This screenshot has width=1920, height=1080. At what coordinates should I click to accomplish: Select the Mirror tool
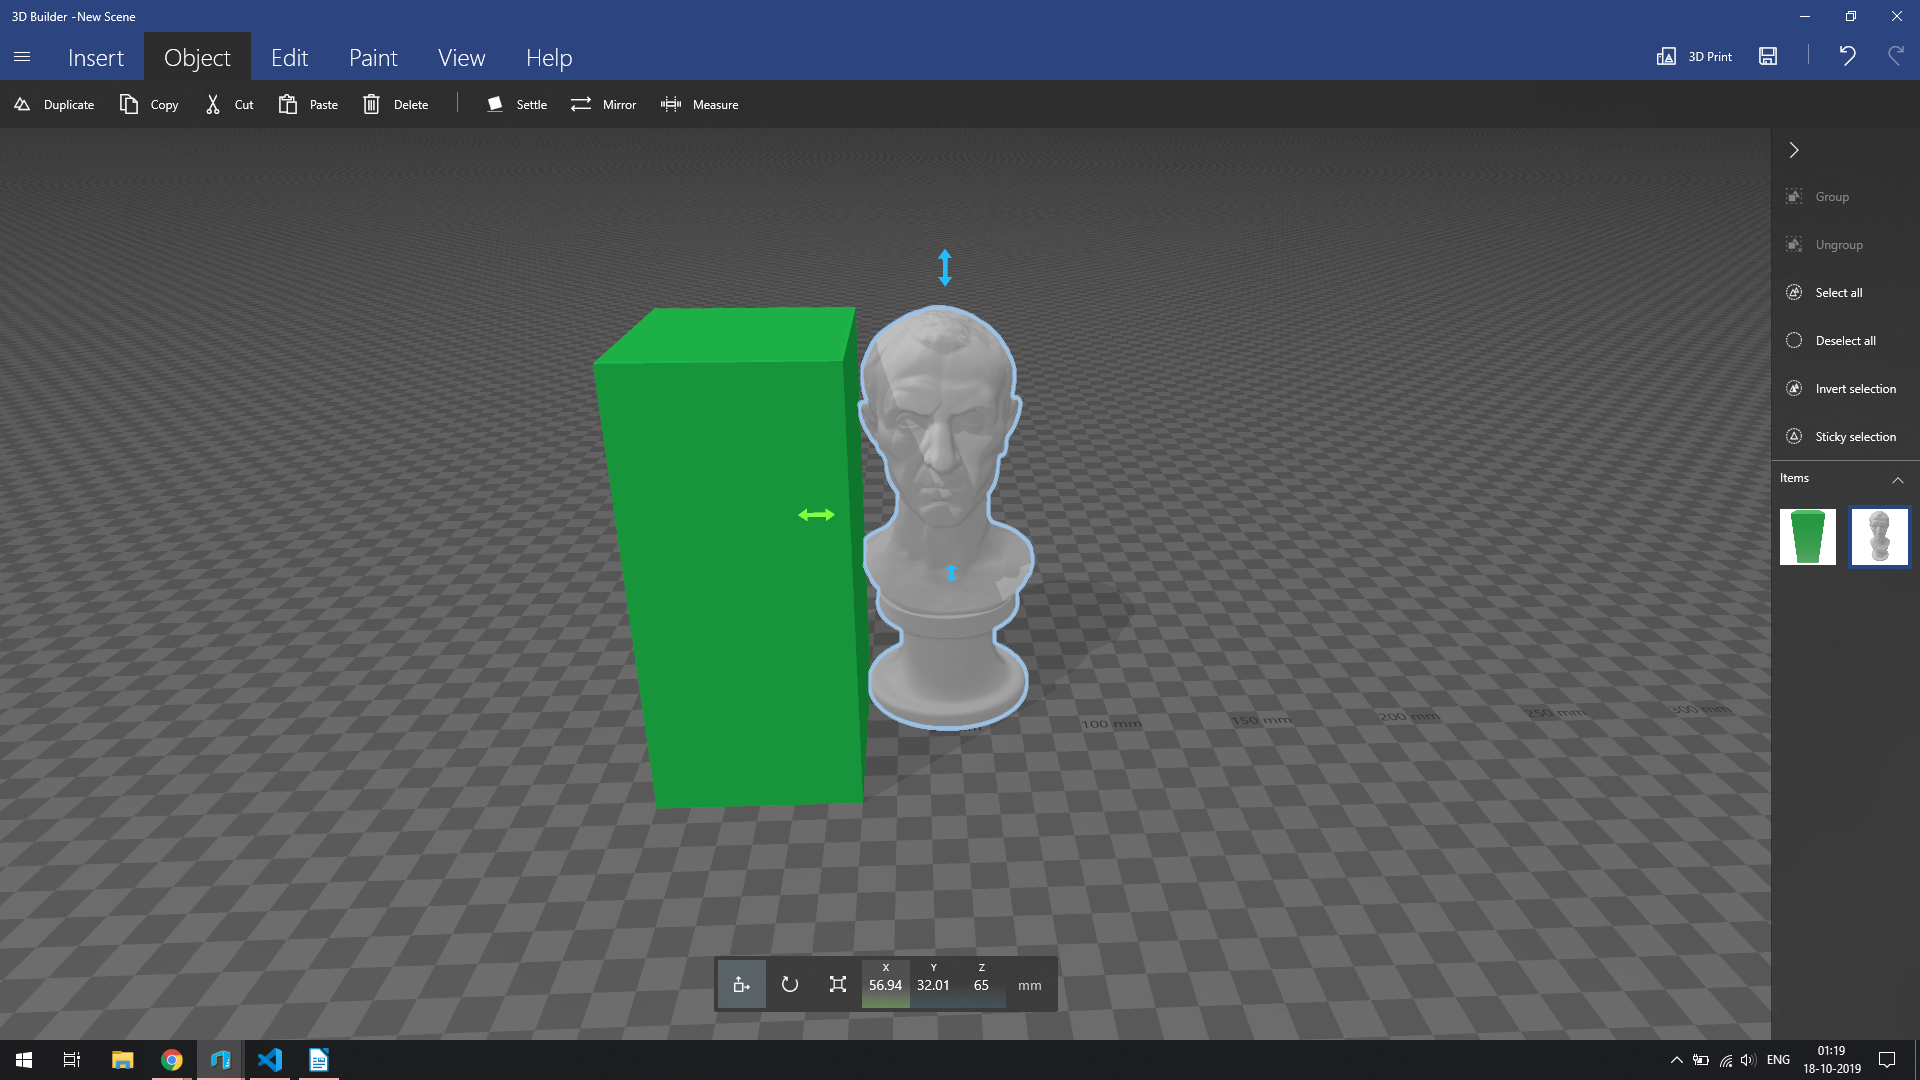tap(603, 104)
